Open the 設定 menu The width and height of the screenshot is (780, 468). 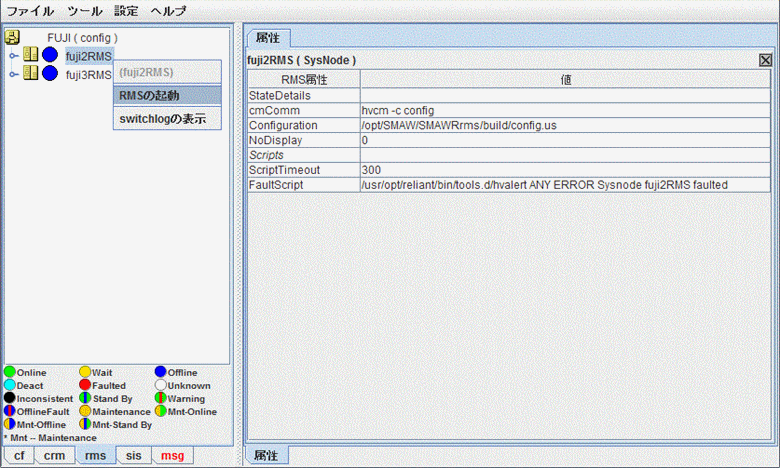pyautogui.click(x=126, y=10)
